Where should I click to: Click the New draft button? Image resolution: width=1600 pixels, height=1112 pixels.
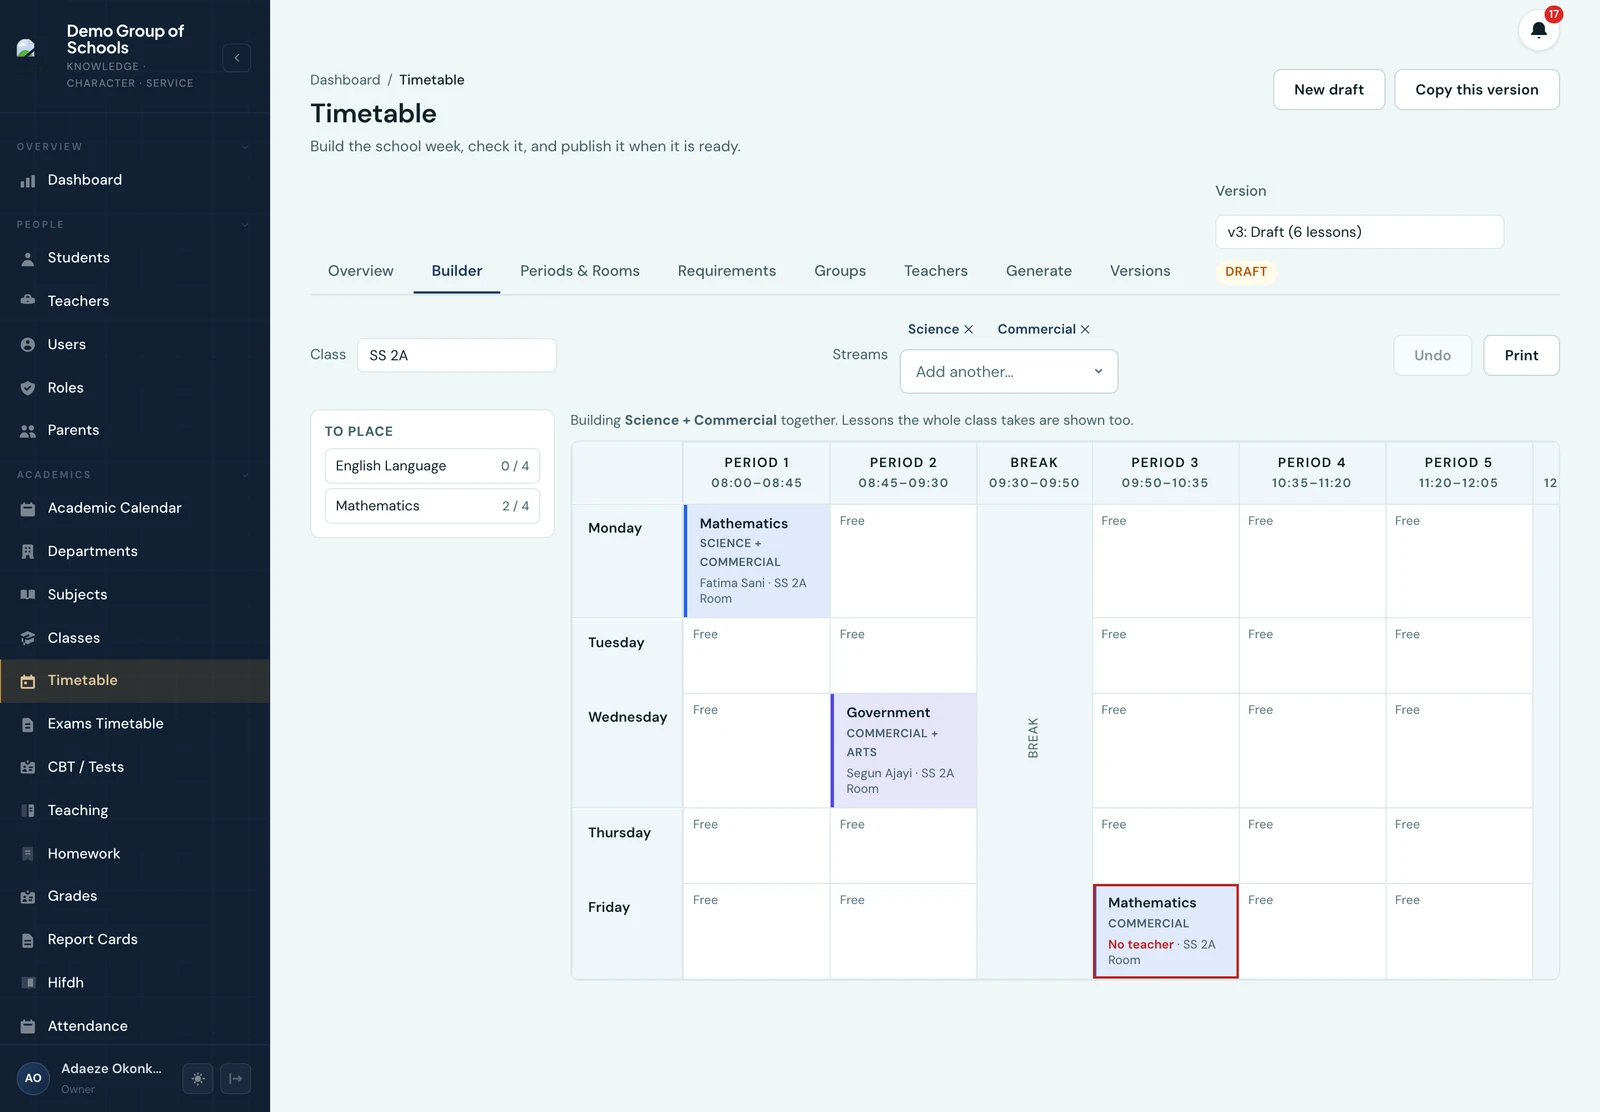[x=1329, y=90]
